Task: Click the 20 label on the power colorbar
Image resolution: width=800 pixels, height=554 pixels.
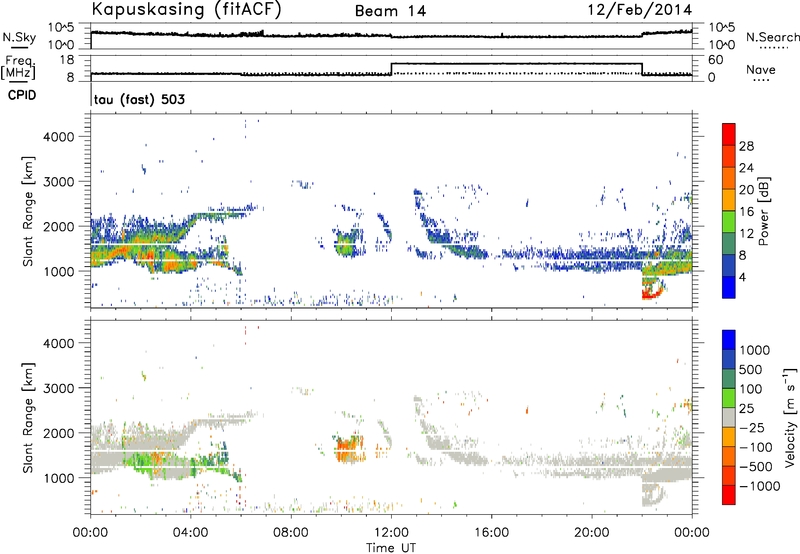Action: pos(746,190)
